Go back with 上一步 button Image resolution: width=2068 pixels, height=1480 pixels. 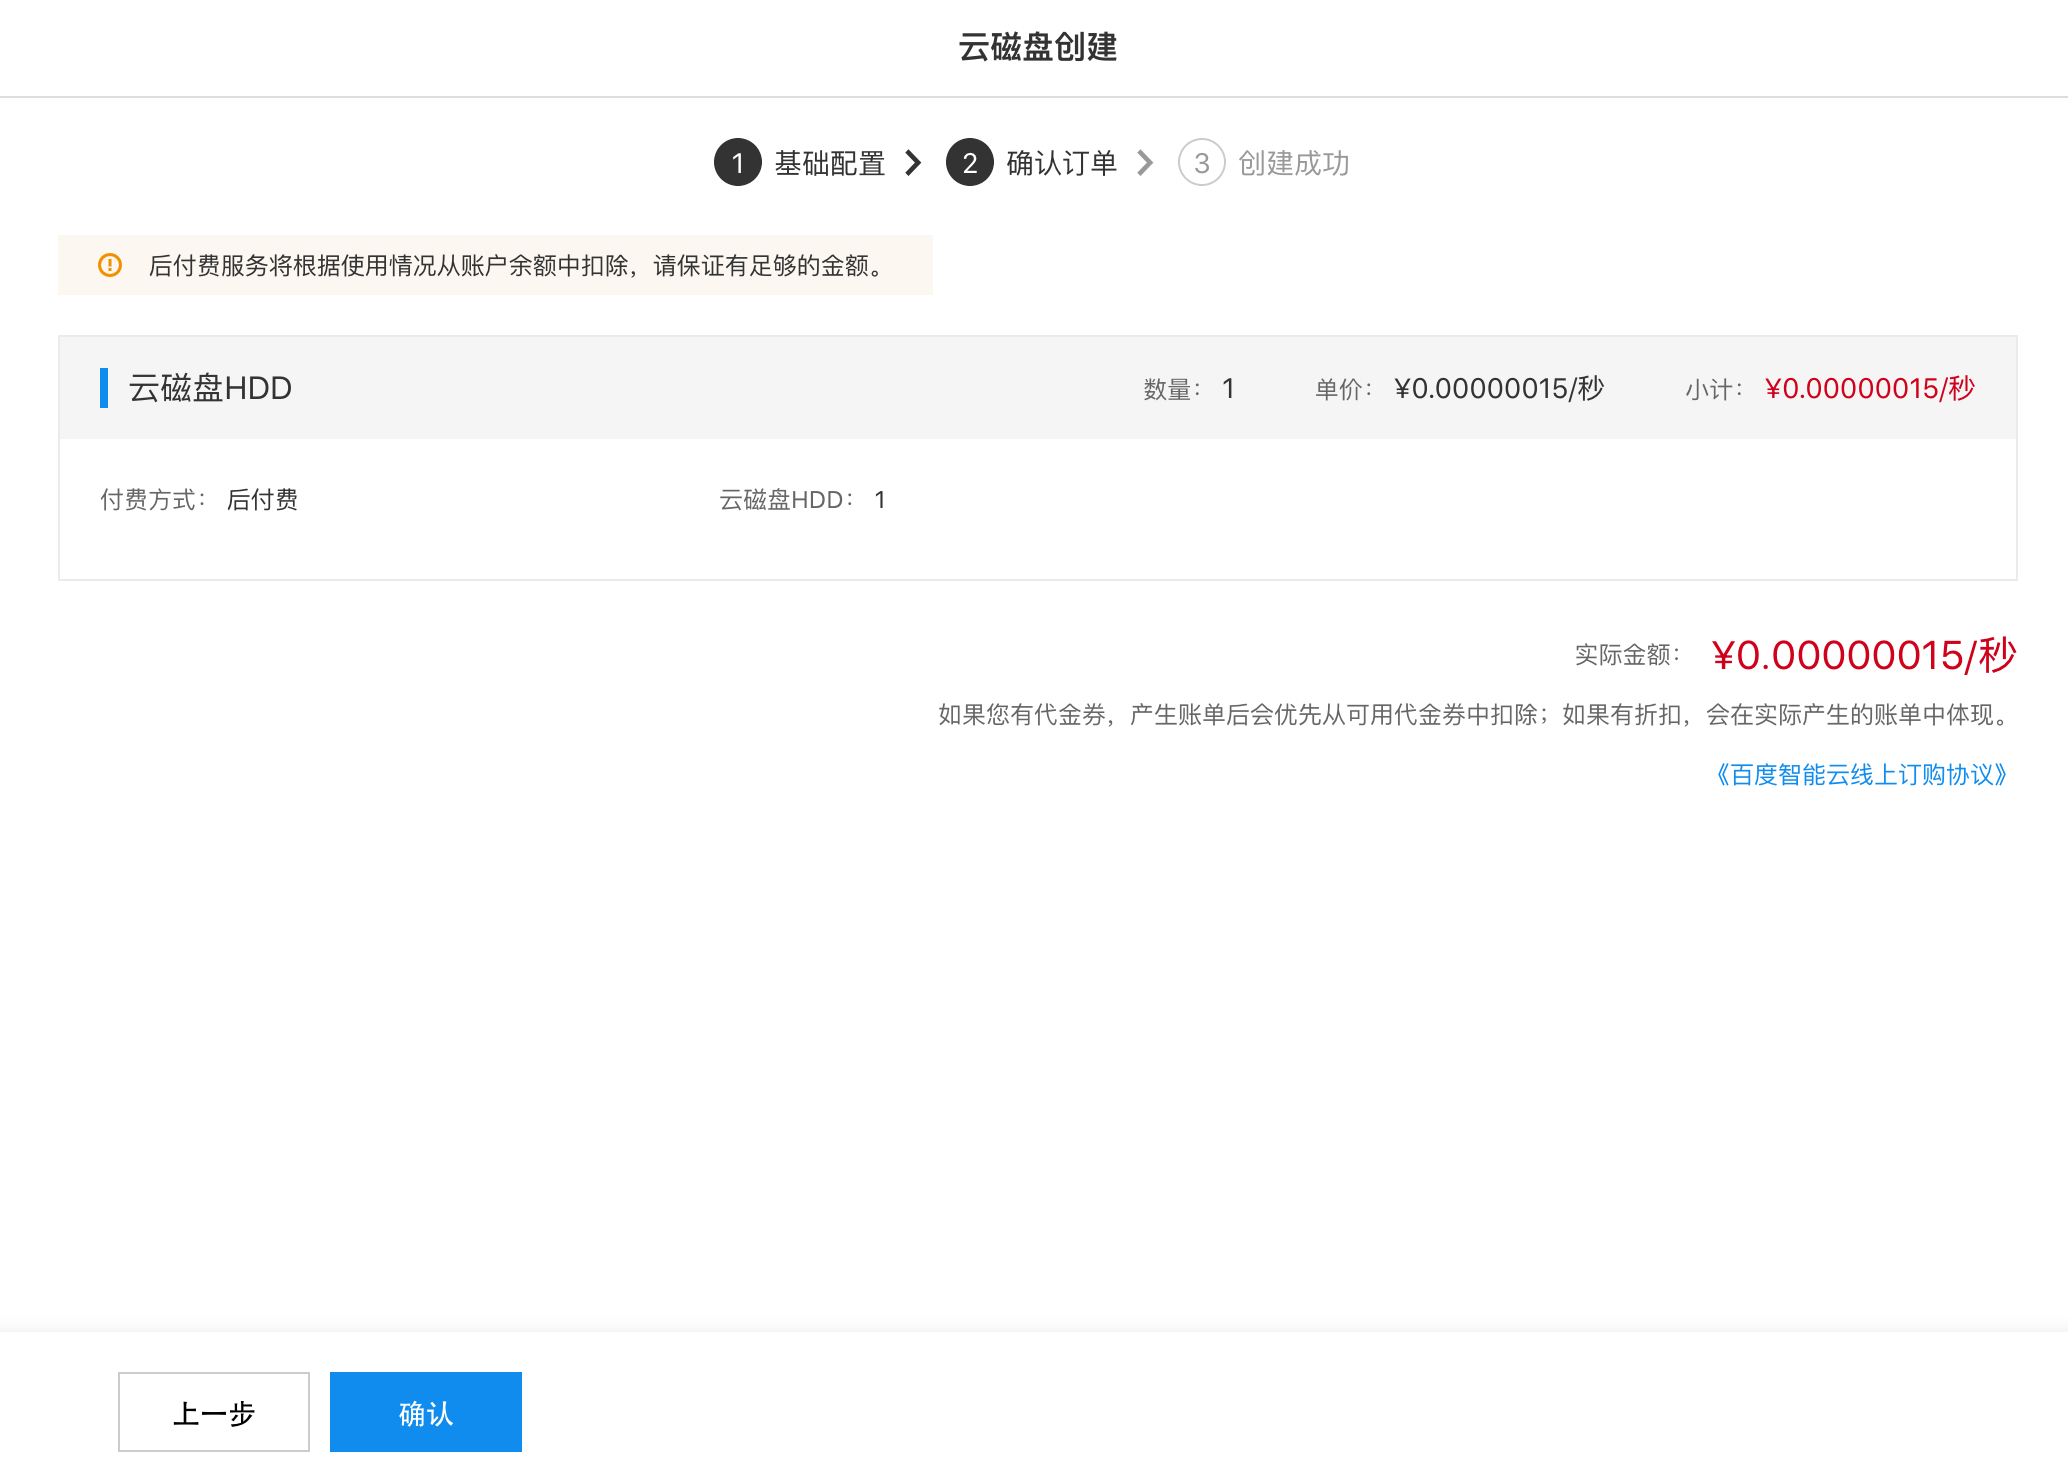tap(214, 1411)
